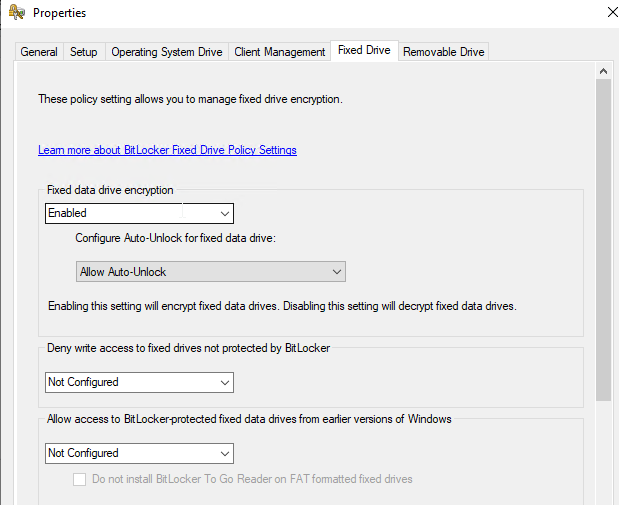
Task: Expand Deny write access dropdown
Action: click(139, 382)
